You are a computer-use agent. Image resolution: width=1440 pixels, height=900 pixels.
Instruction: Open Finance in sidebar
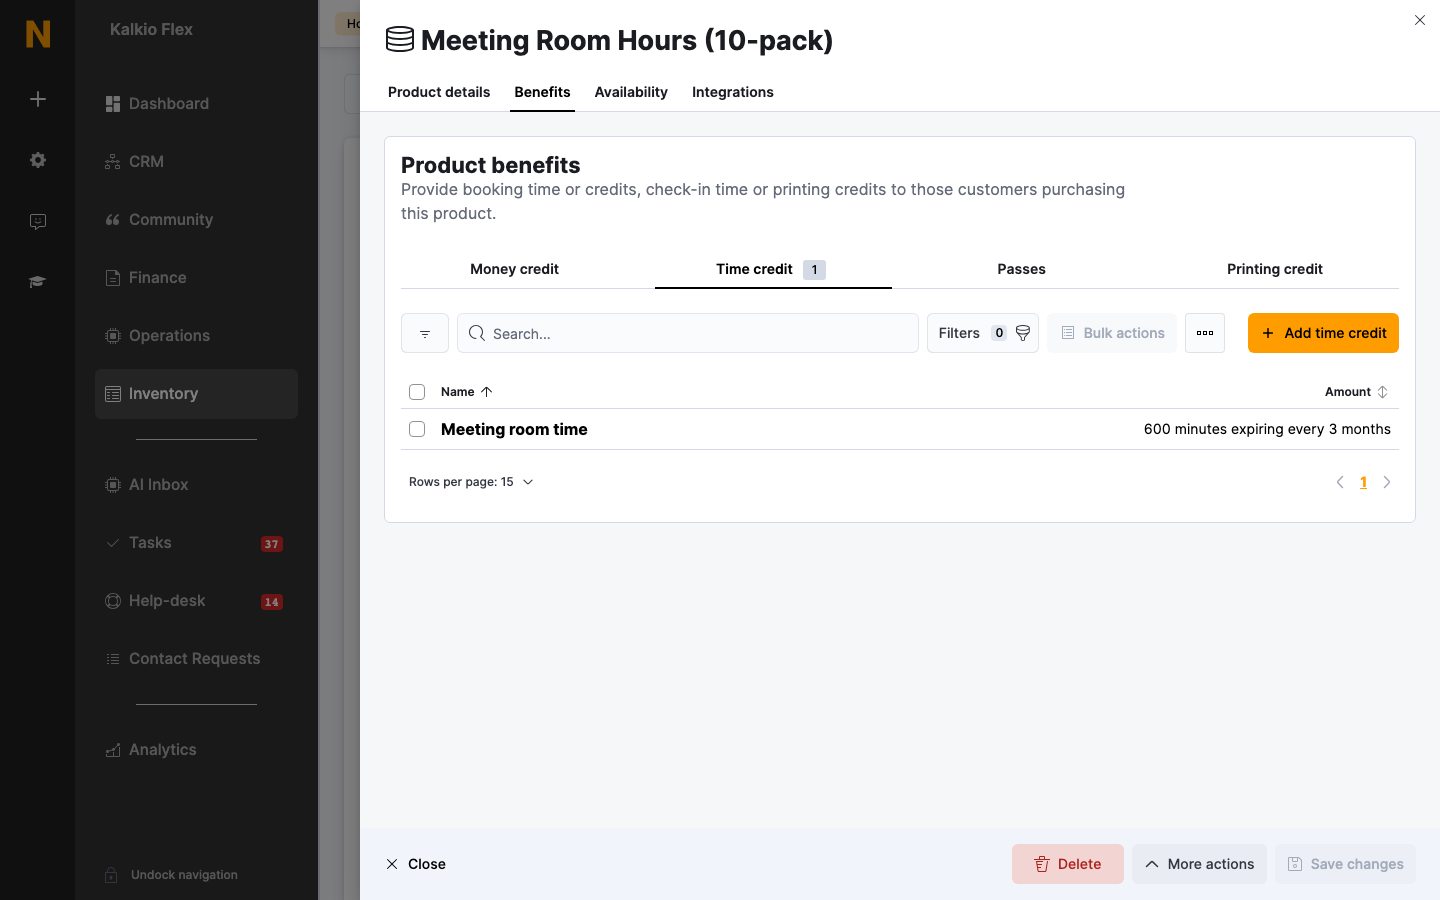(x=196, y=278)
